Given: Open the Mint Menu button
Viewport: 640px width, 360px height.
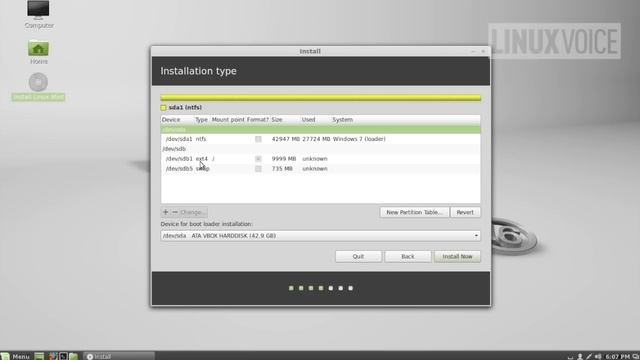Looking at the screenshot, I should coord(16,356).
